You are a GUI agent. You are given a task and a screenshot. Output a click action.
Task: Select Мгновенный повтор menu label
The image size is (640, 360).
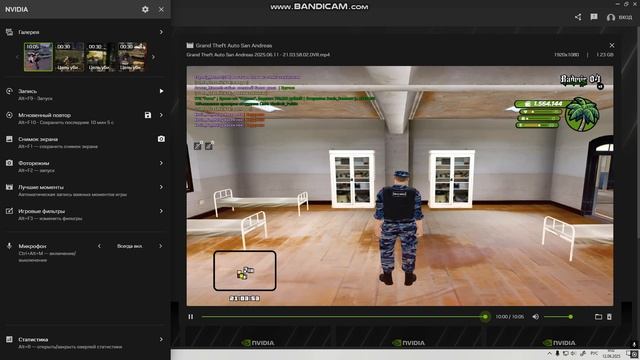(44, 115)
